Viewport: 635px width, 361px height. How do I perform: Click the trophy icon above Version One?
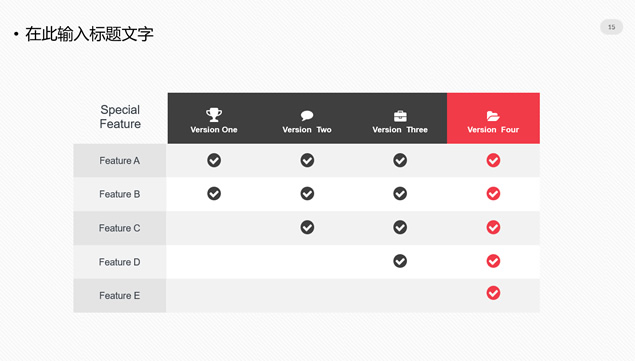coord(214,115)
